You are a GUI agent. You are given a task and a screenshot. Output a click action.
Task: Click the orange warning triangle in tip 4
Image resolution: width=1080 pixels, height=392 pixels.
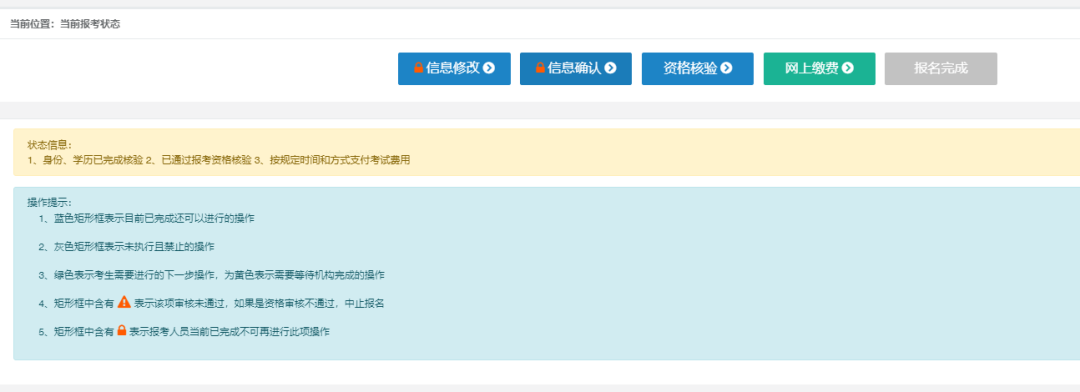[x=124, y=302]
